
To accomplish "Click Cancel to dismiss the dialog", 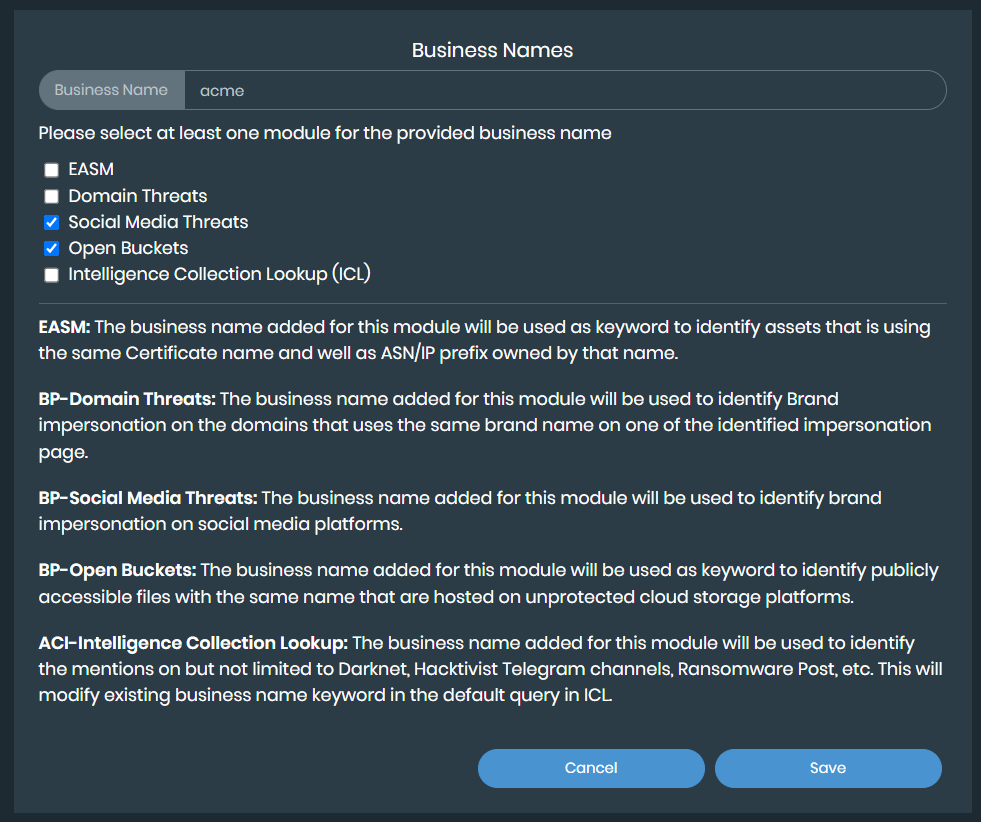I will point(590,768).
